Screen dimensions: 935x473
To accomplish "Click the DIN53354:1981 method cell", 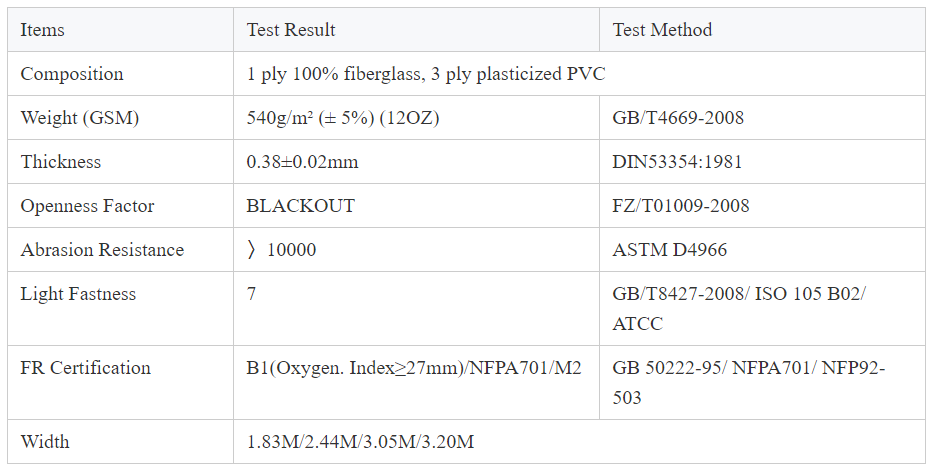I will pos(678,162).
